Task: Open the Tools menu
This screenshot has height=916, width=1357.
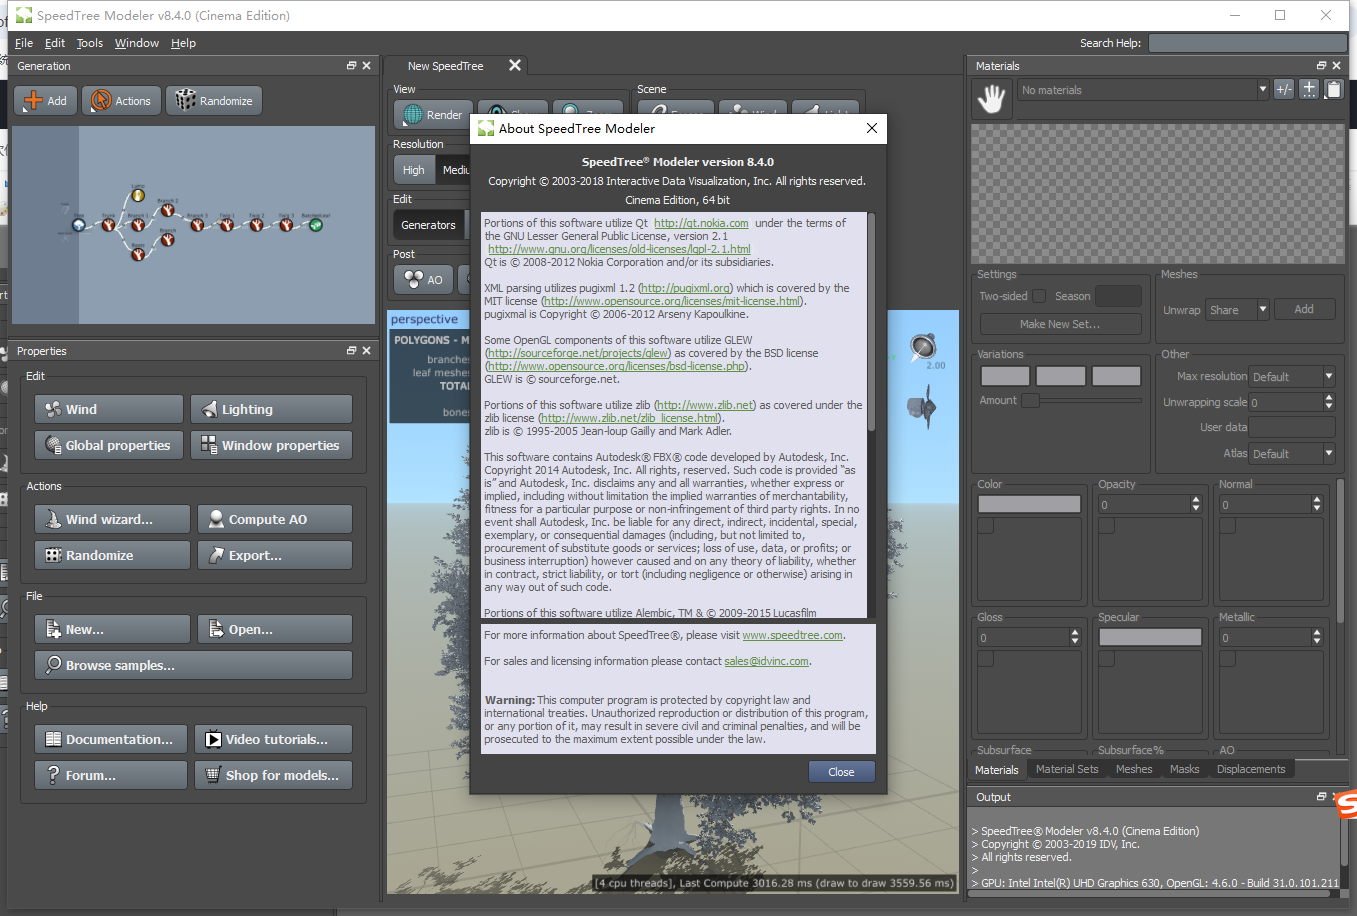Action: 90,43
